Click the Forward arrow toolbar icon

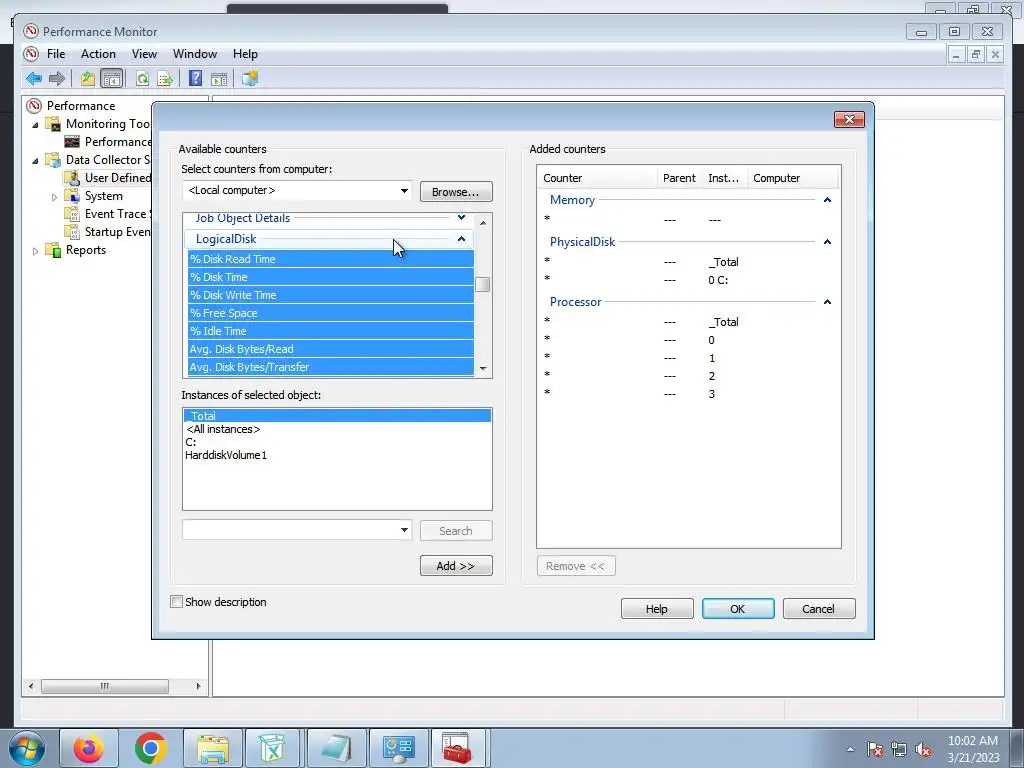click(57, 79)
